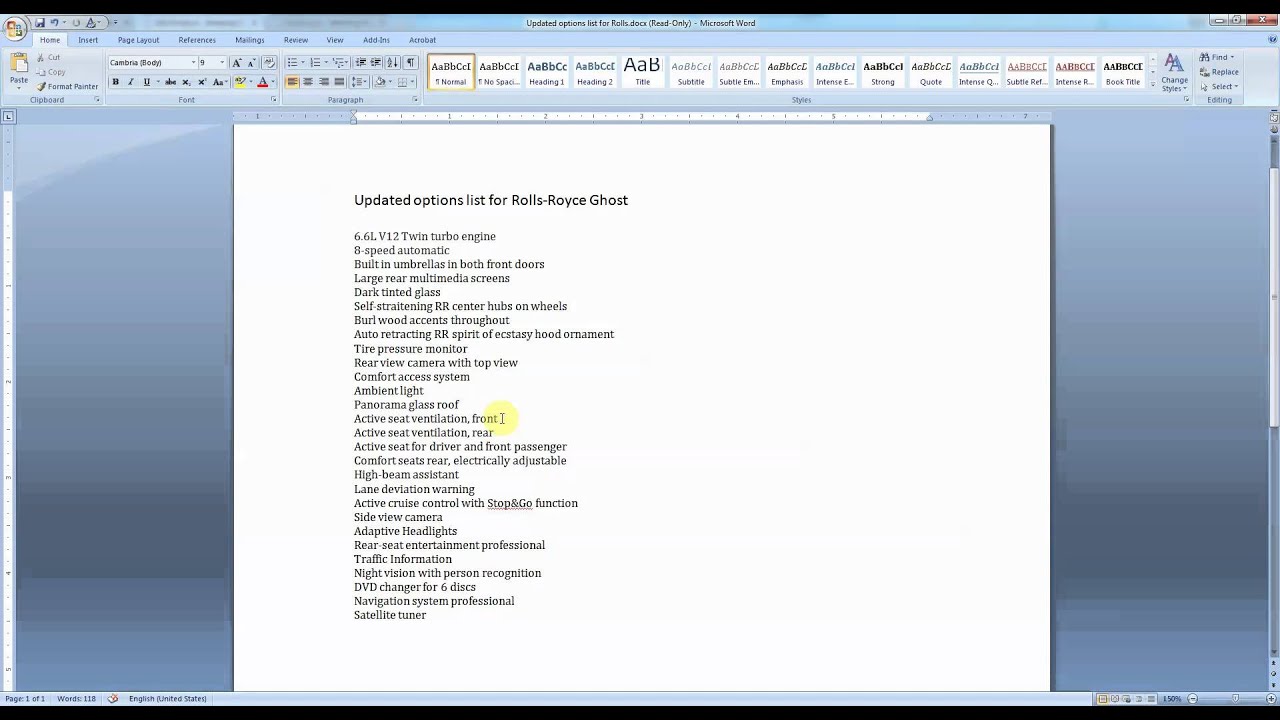Click the Clear Formatting icon
This screenshot has height=720, width=1280.
(x=268, y=62)
